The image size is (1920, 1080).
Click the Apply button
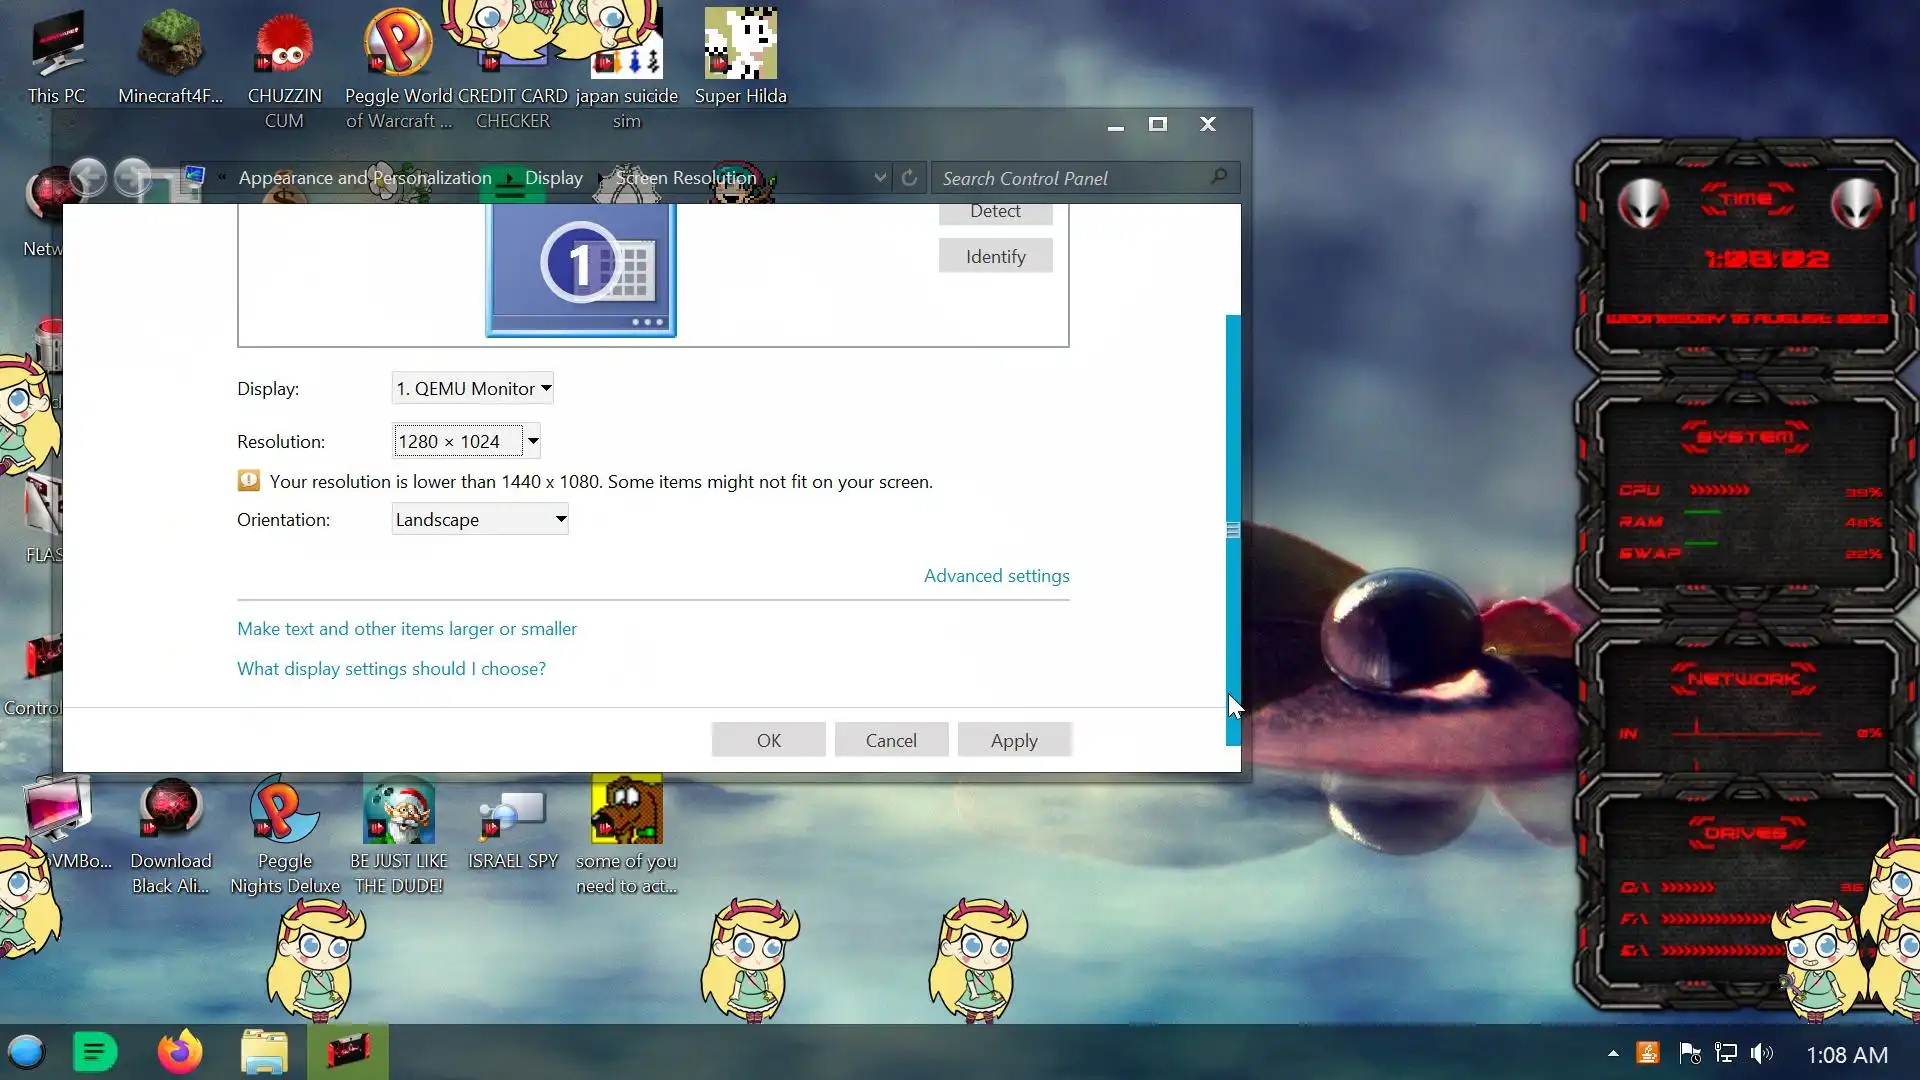tap(1014, 740)
